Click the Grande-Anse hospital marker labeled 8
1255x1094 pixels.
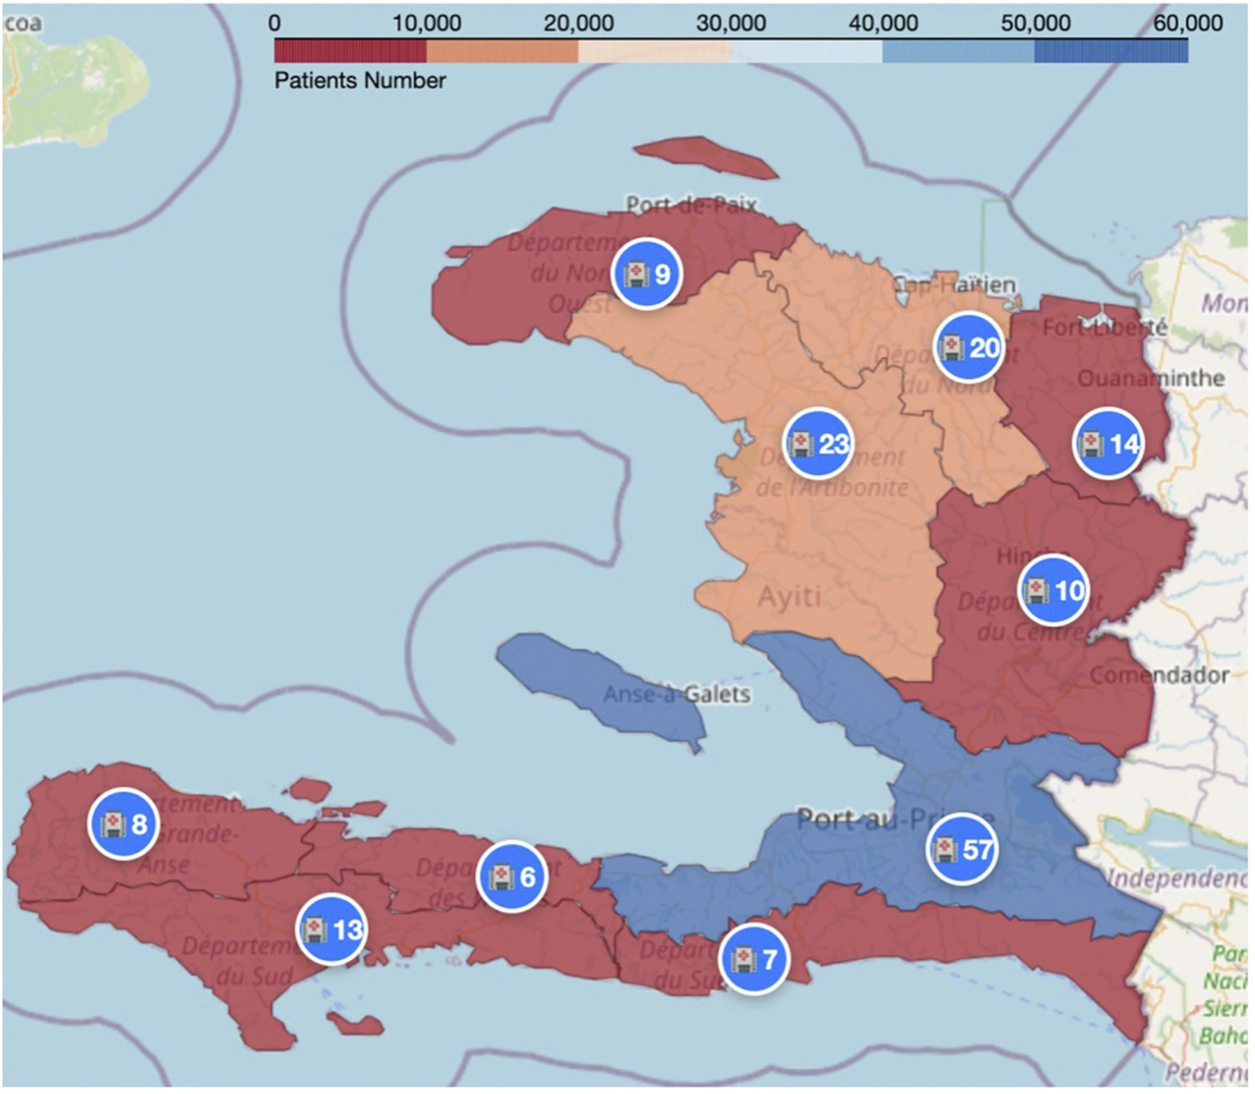tap(123, 824)
